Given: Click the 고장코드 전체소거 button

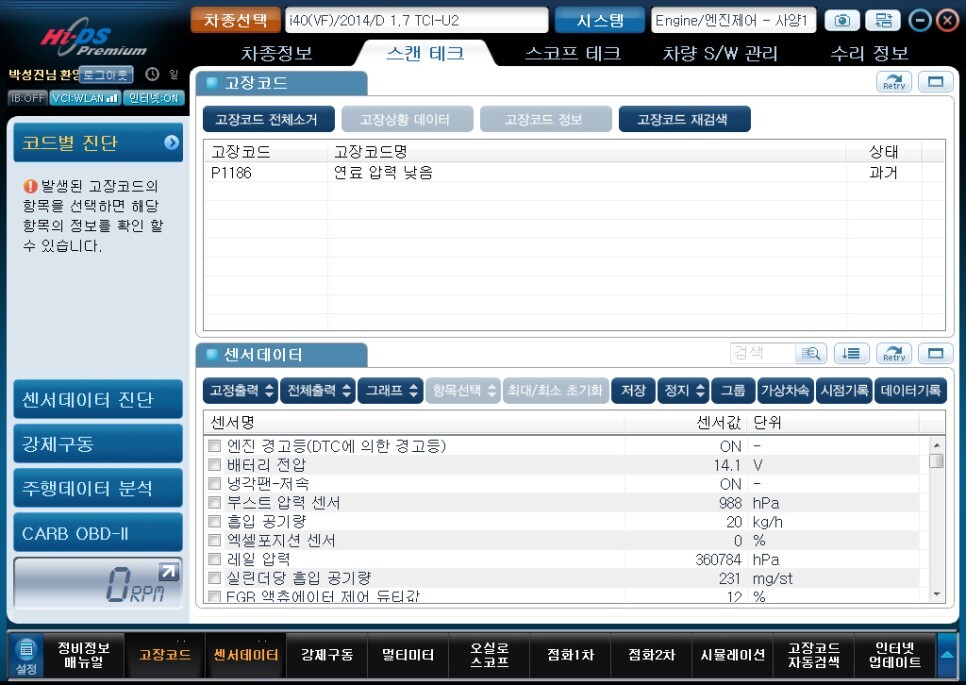Looking at the screenshot, I should tap(269, 120).
